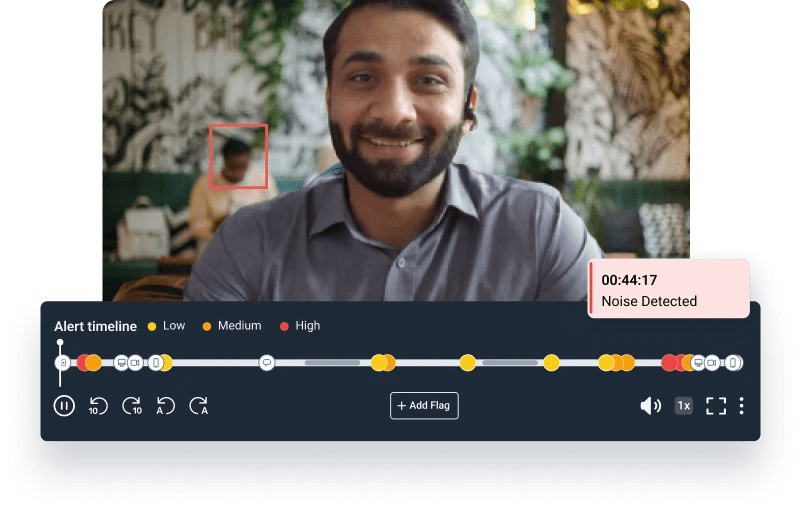Open the 1x playback speed selector
This screenshot has height=508, width=800.
point(684,406)
